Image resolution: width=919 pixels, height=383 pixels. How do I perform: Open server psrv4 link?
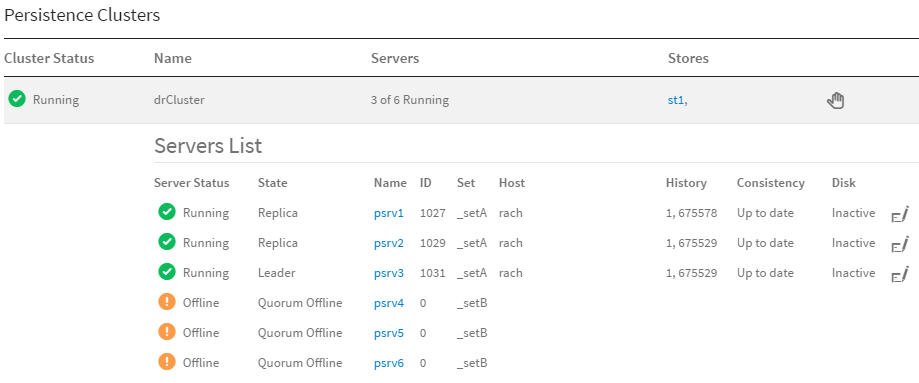389,303
